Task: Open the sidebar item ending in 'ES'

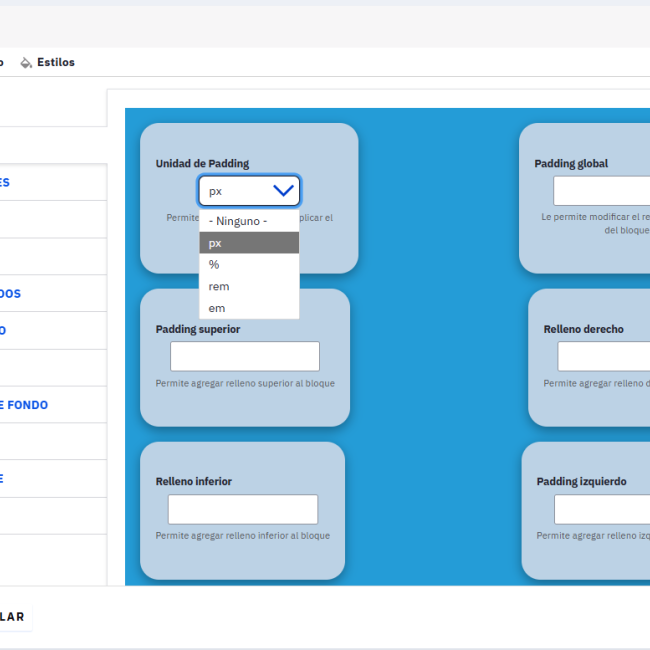Action: point(5,182)
